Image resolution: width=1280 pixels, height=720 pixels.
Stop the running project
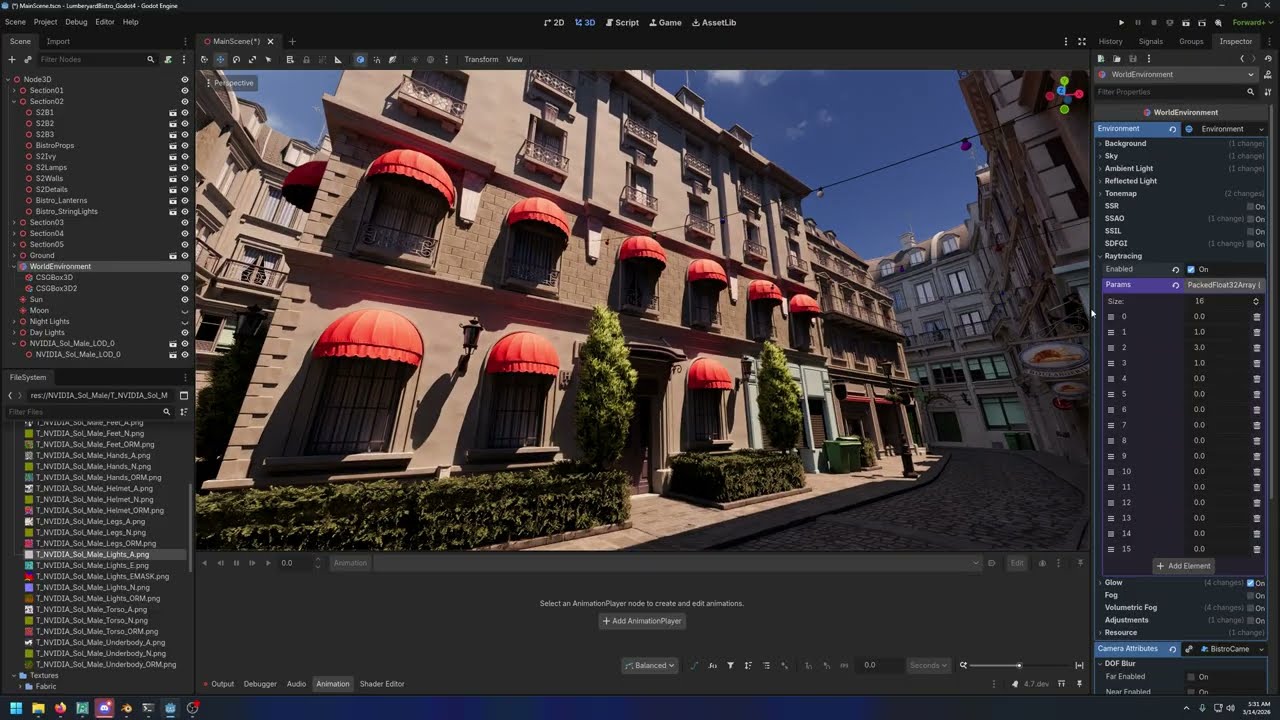click(1153, 22)
